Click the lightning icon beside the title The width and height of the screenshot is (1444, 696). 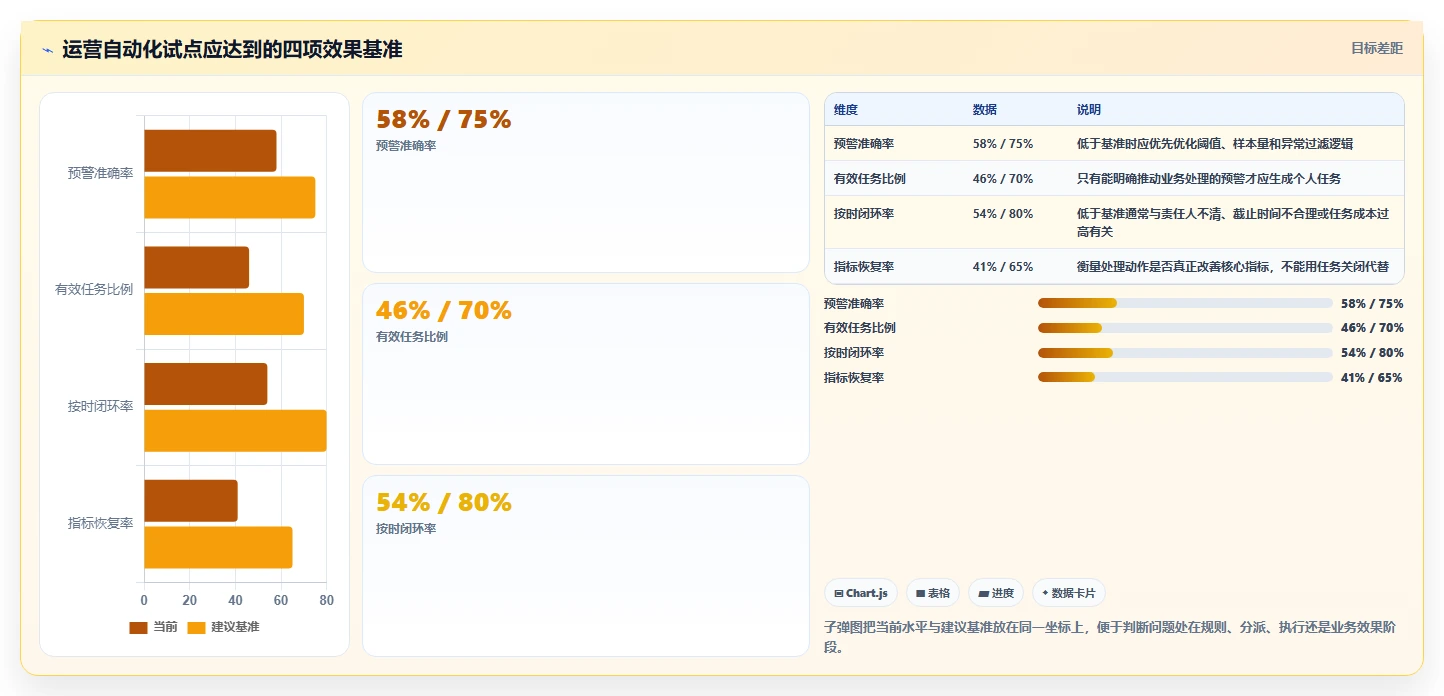click(47, 50)
